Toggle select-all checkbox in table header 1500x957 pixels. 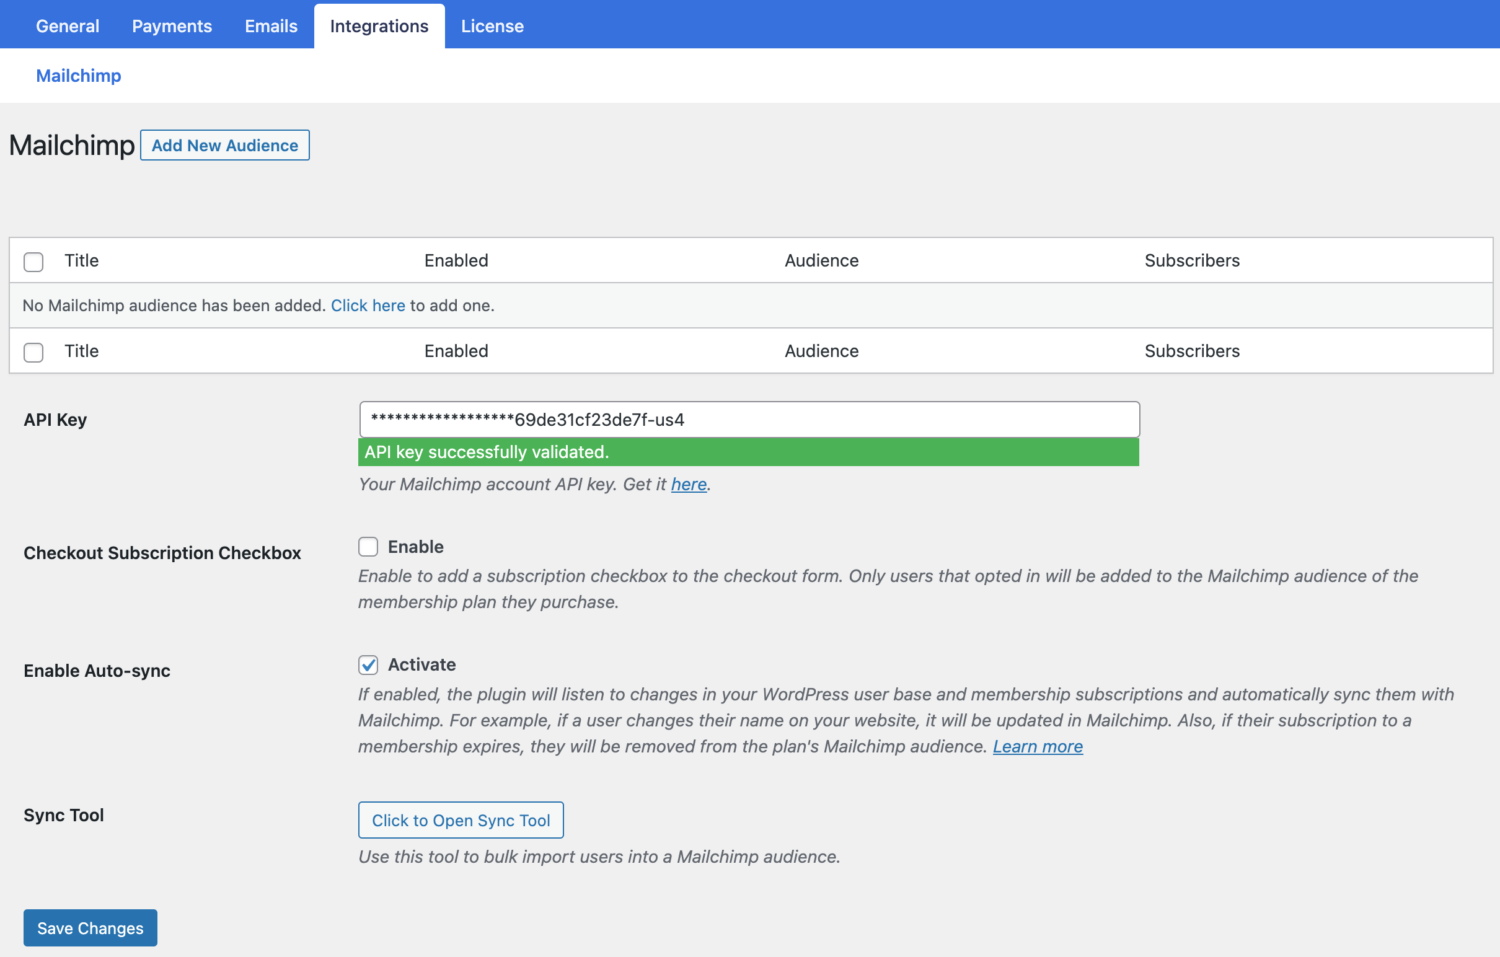coord(34,262)
